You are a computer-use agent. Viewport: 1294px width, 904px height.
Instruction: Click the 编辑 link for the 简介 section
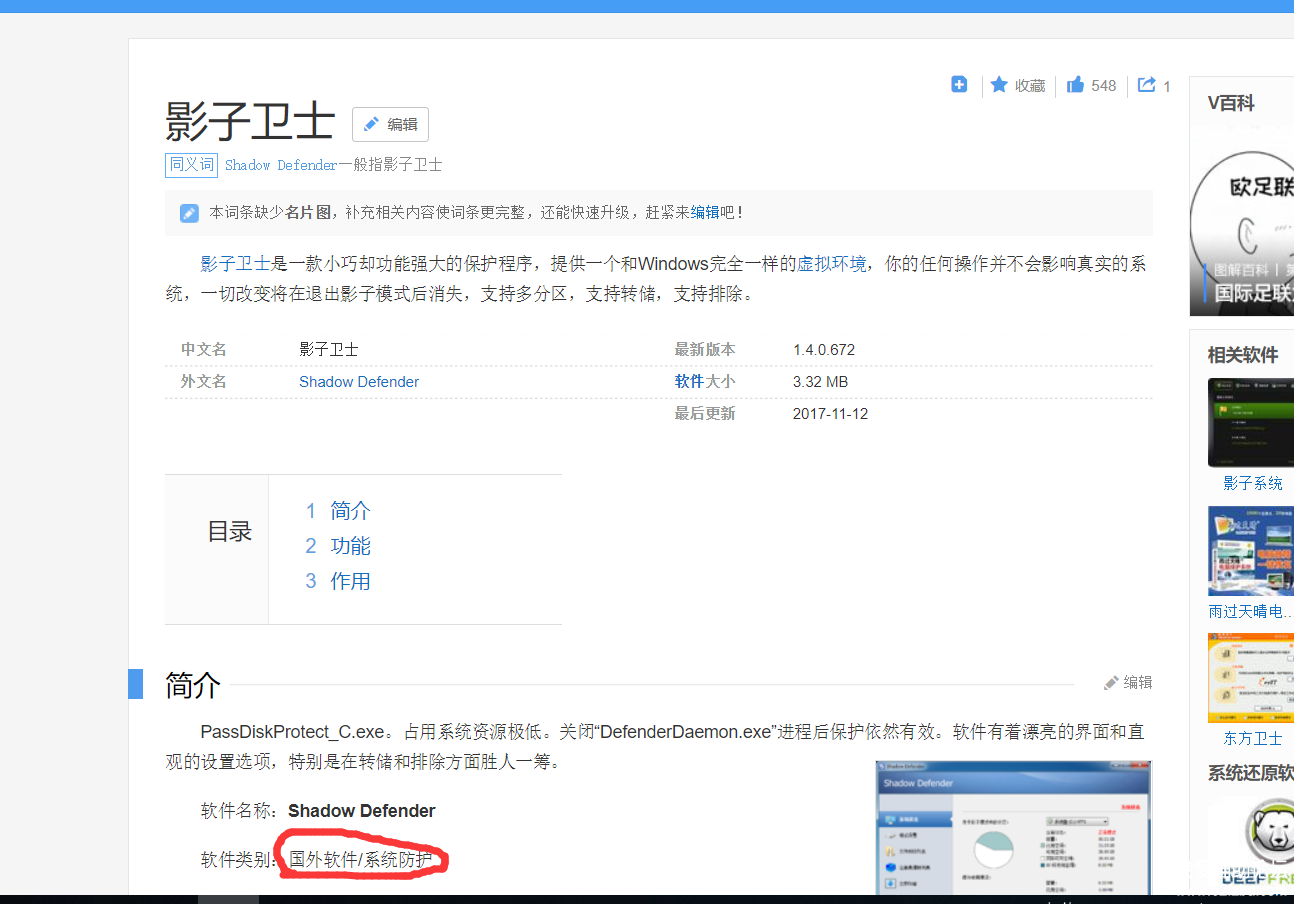(x=1128, y=682)
